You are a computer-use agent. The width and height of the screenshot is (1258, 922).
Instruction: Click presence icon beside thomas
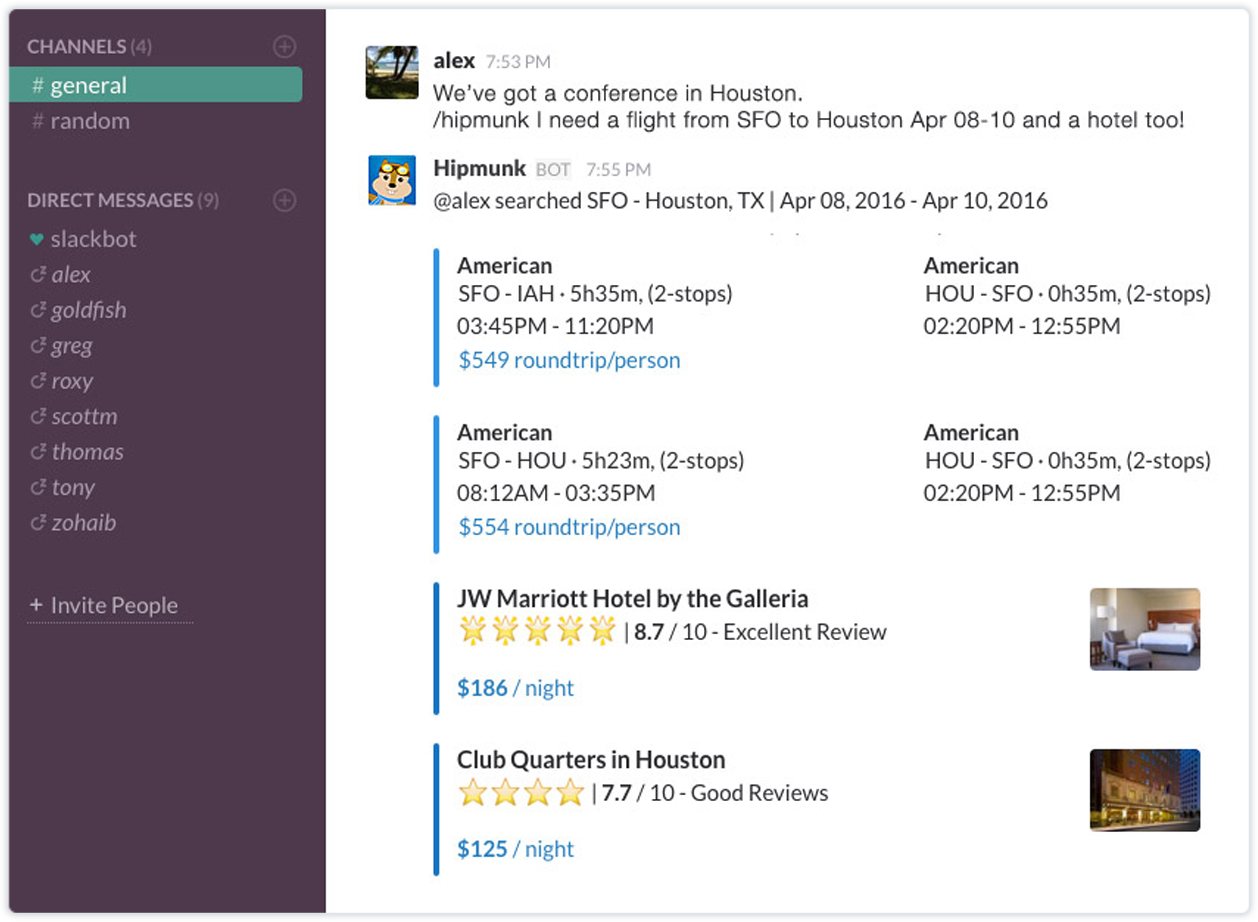tap(38, 452)
